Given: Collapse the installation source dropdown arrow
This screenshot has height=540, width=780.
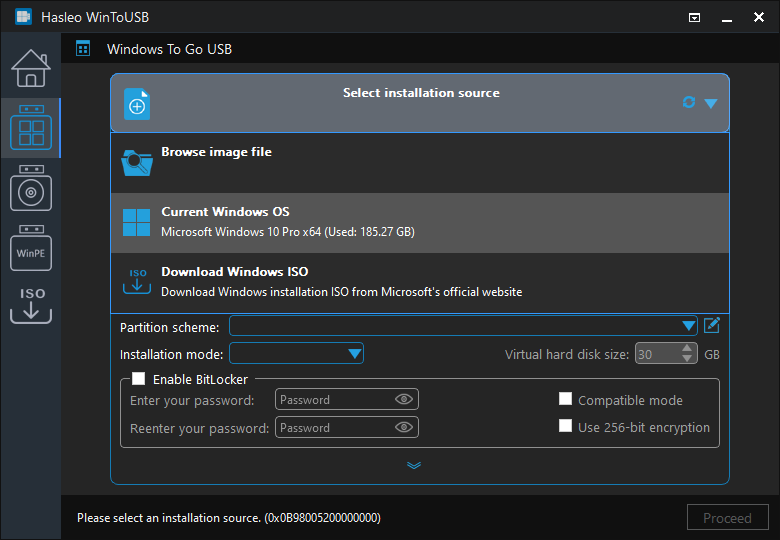Looking at the screenshot, I should (x=711, y=103).
